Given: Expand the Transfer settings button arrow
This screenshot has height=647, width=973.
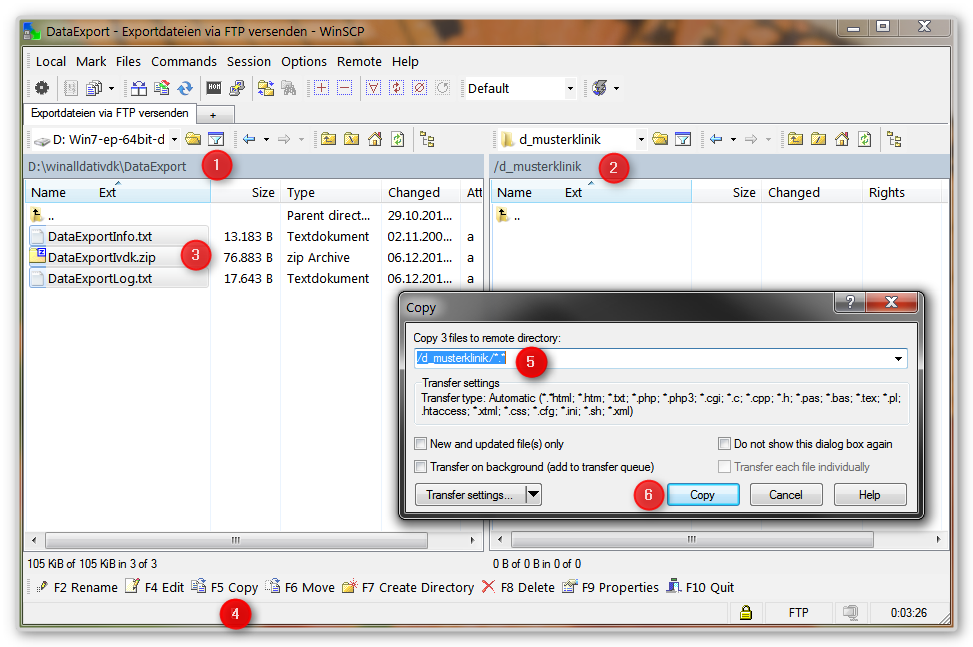Looking at the screenshot, I should [532, 494].
